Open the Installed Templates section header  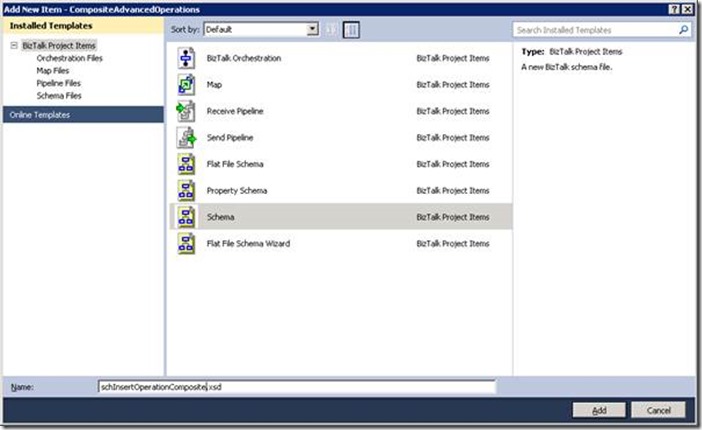click(x=83, y=26)
